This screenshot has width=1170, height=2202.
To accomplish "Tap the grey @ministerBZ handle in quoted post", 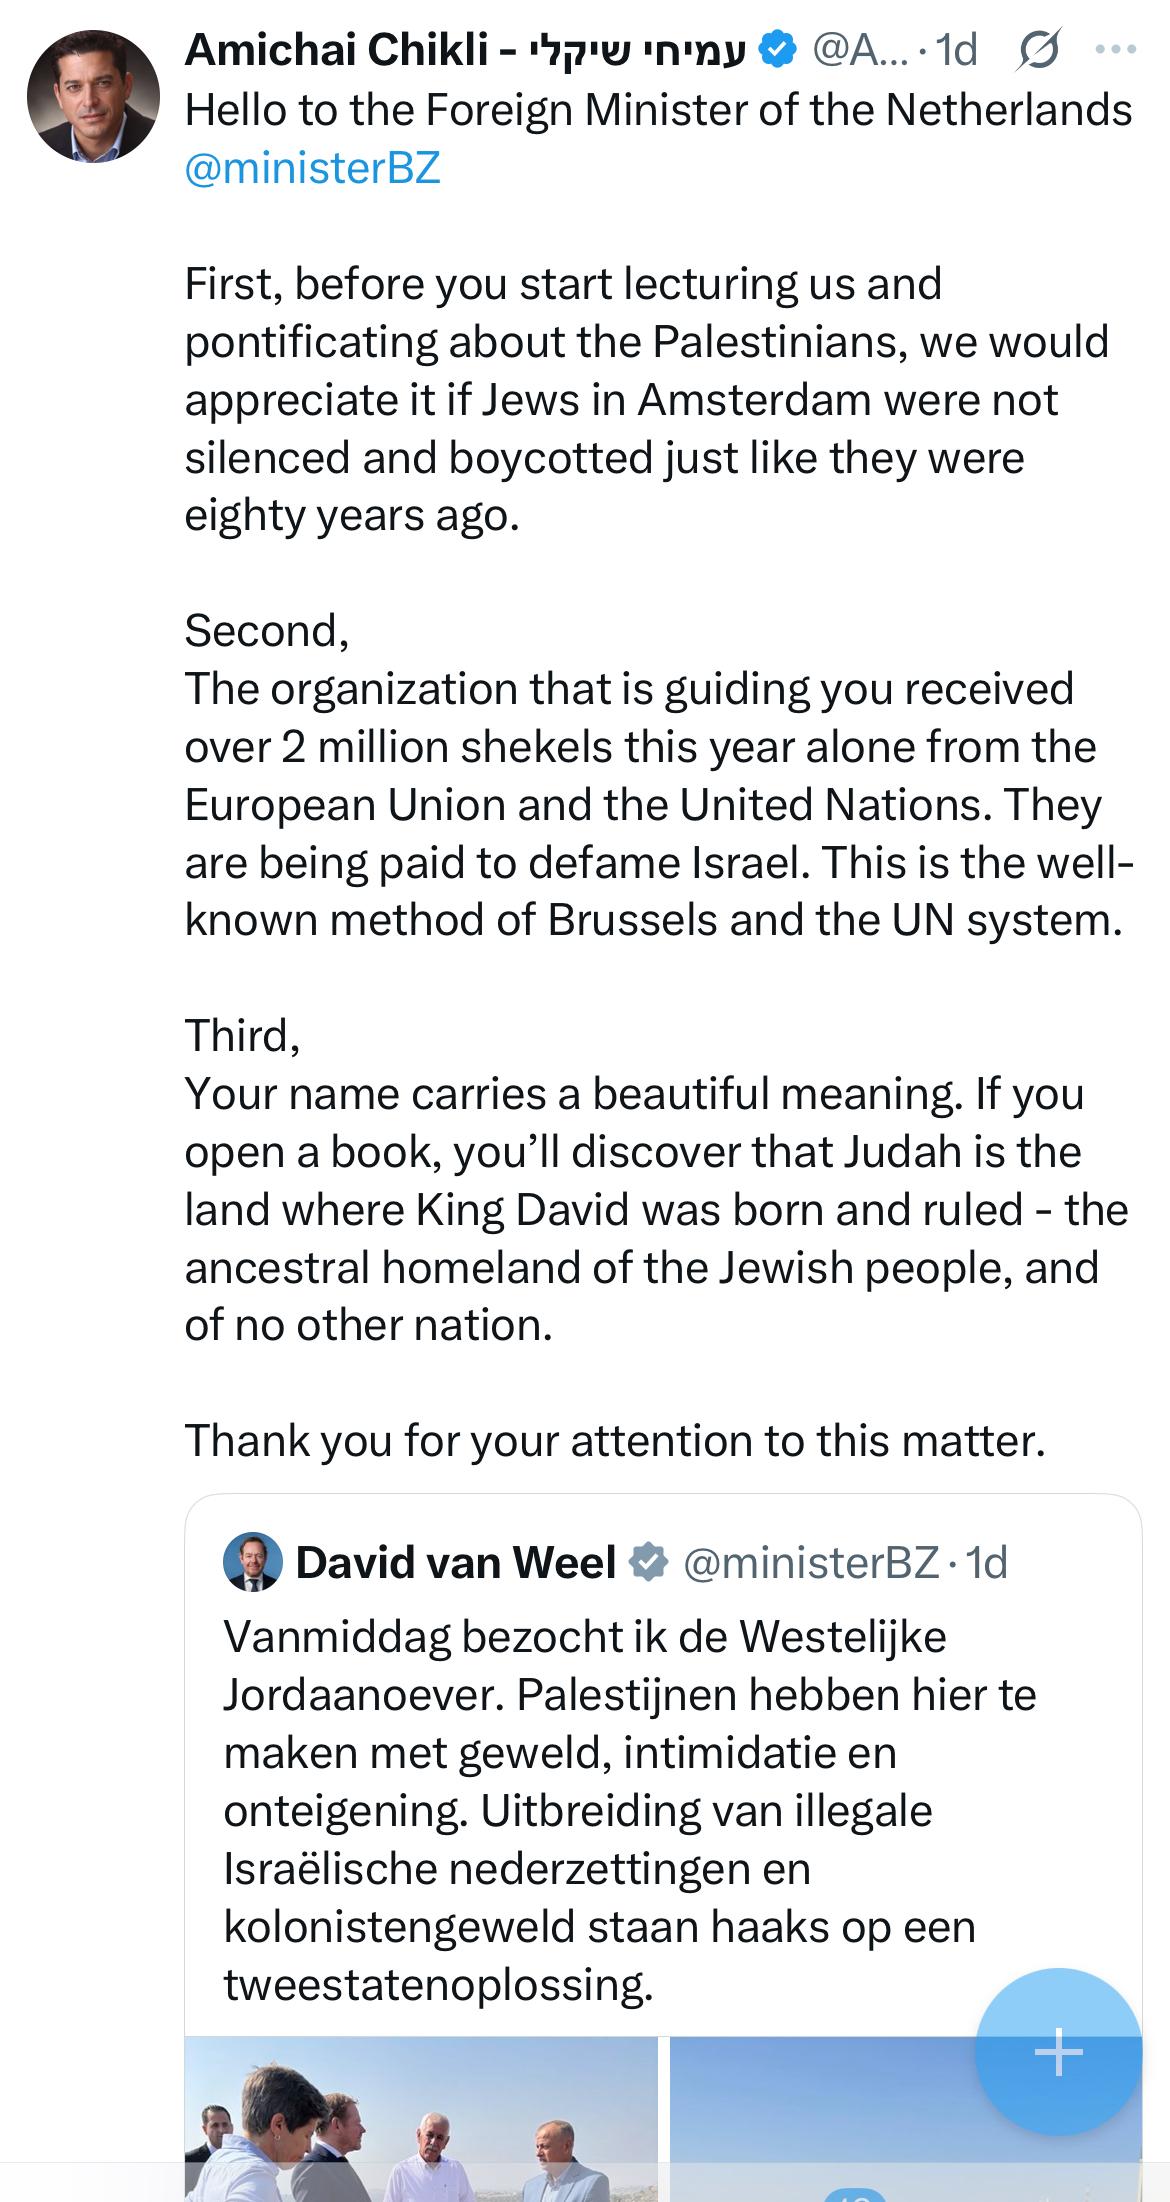I will click(810, 1562).
